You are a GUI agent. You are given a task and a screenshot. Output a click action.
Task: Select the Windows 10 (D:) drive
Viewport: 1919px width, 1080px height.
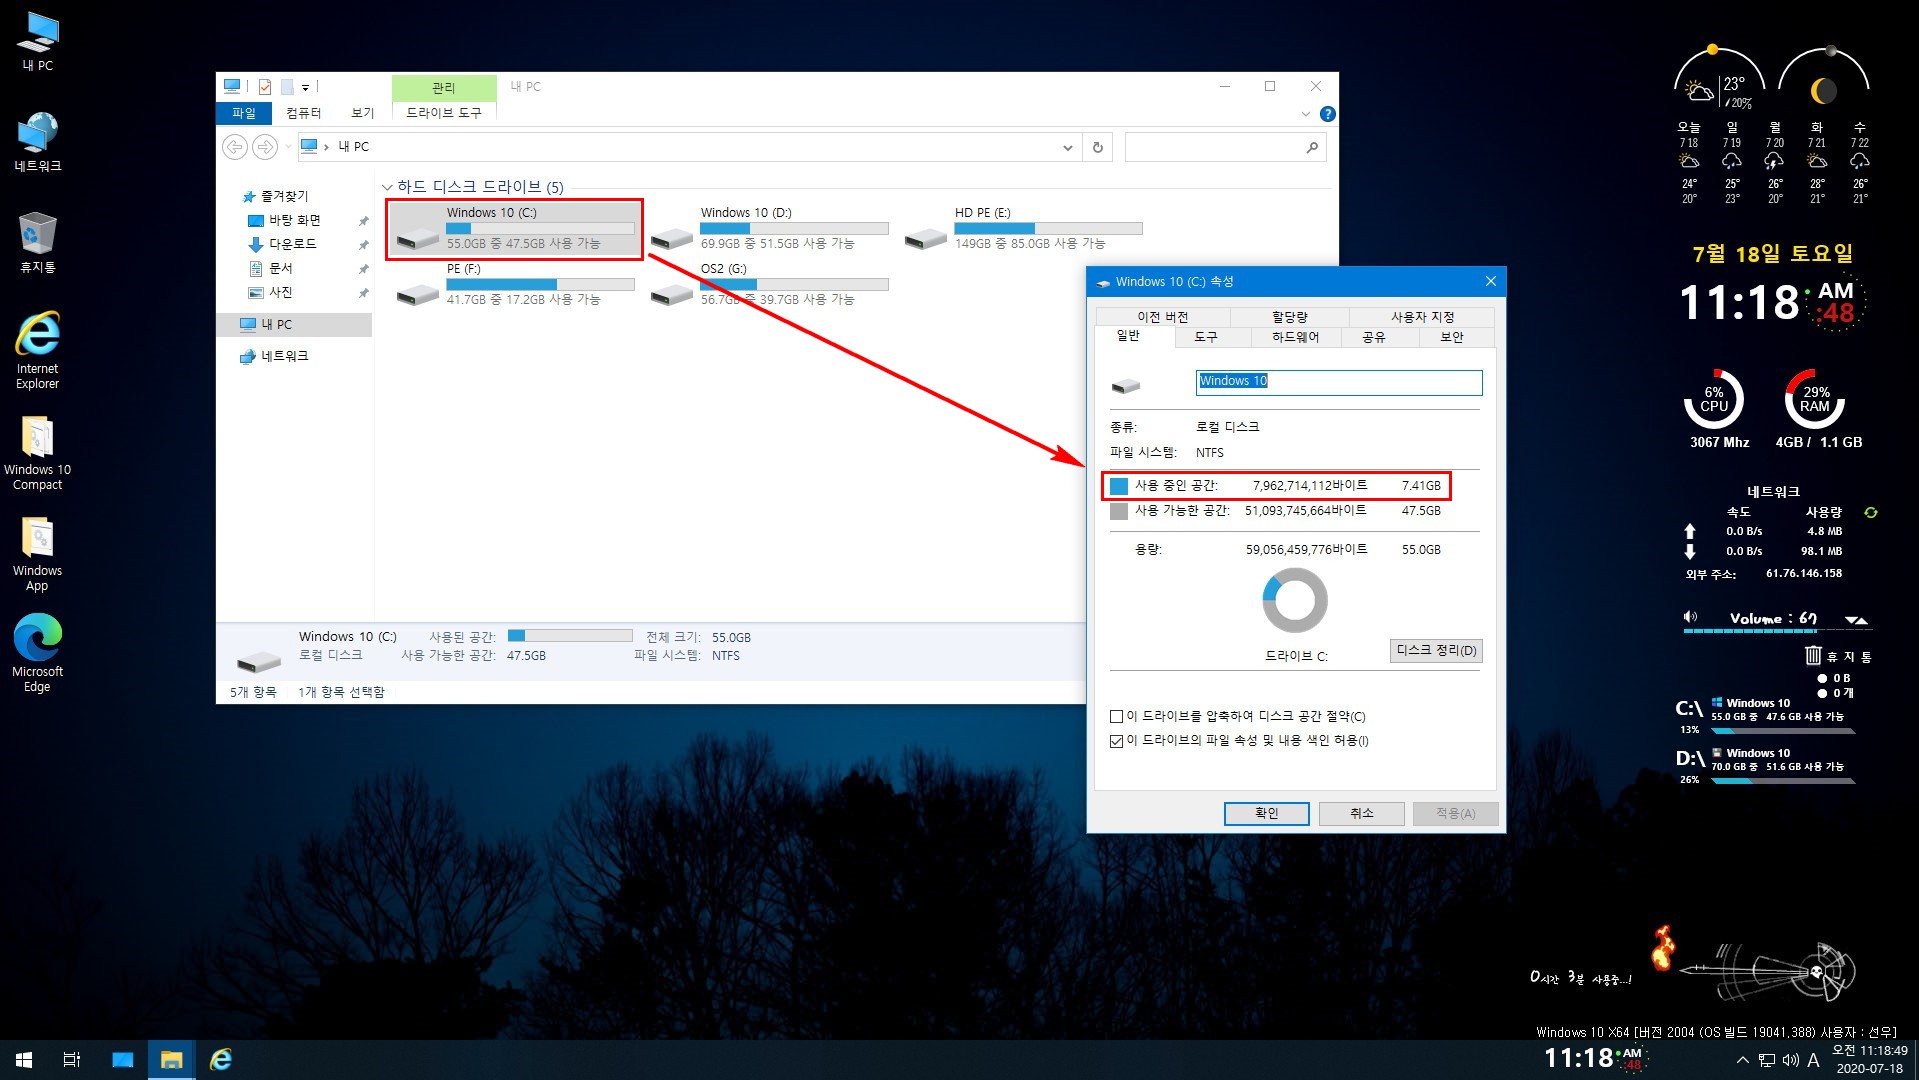(768, 228)
